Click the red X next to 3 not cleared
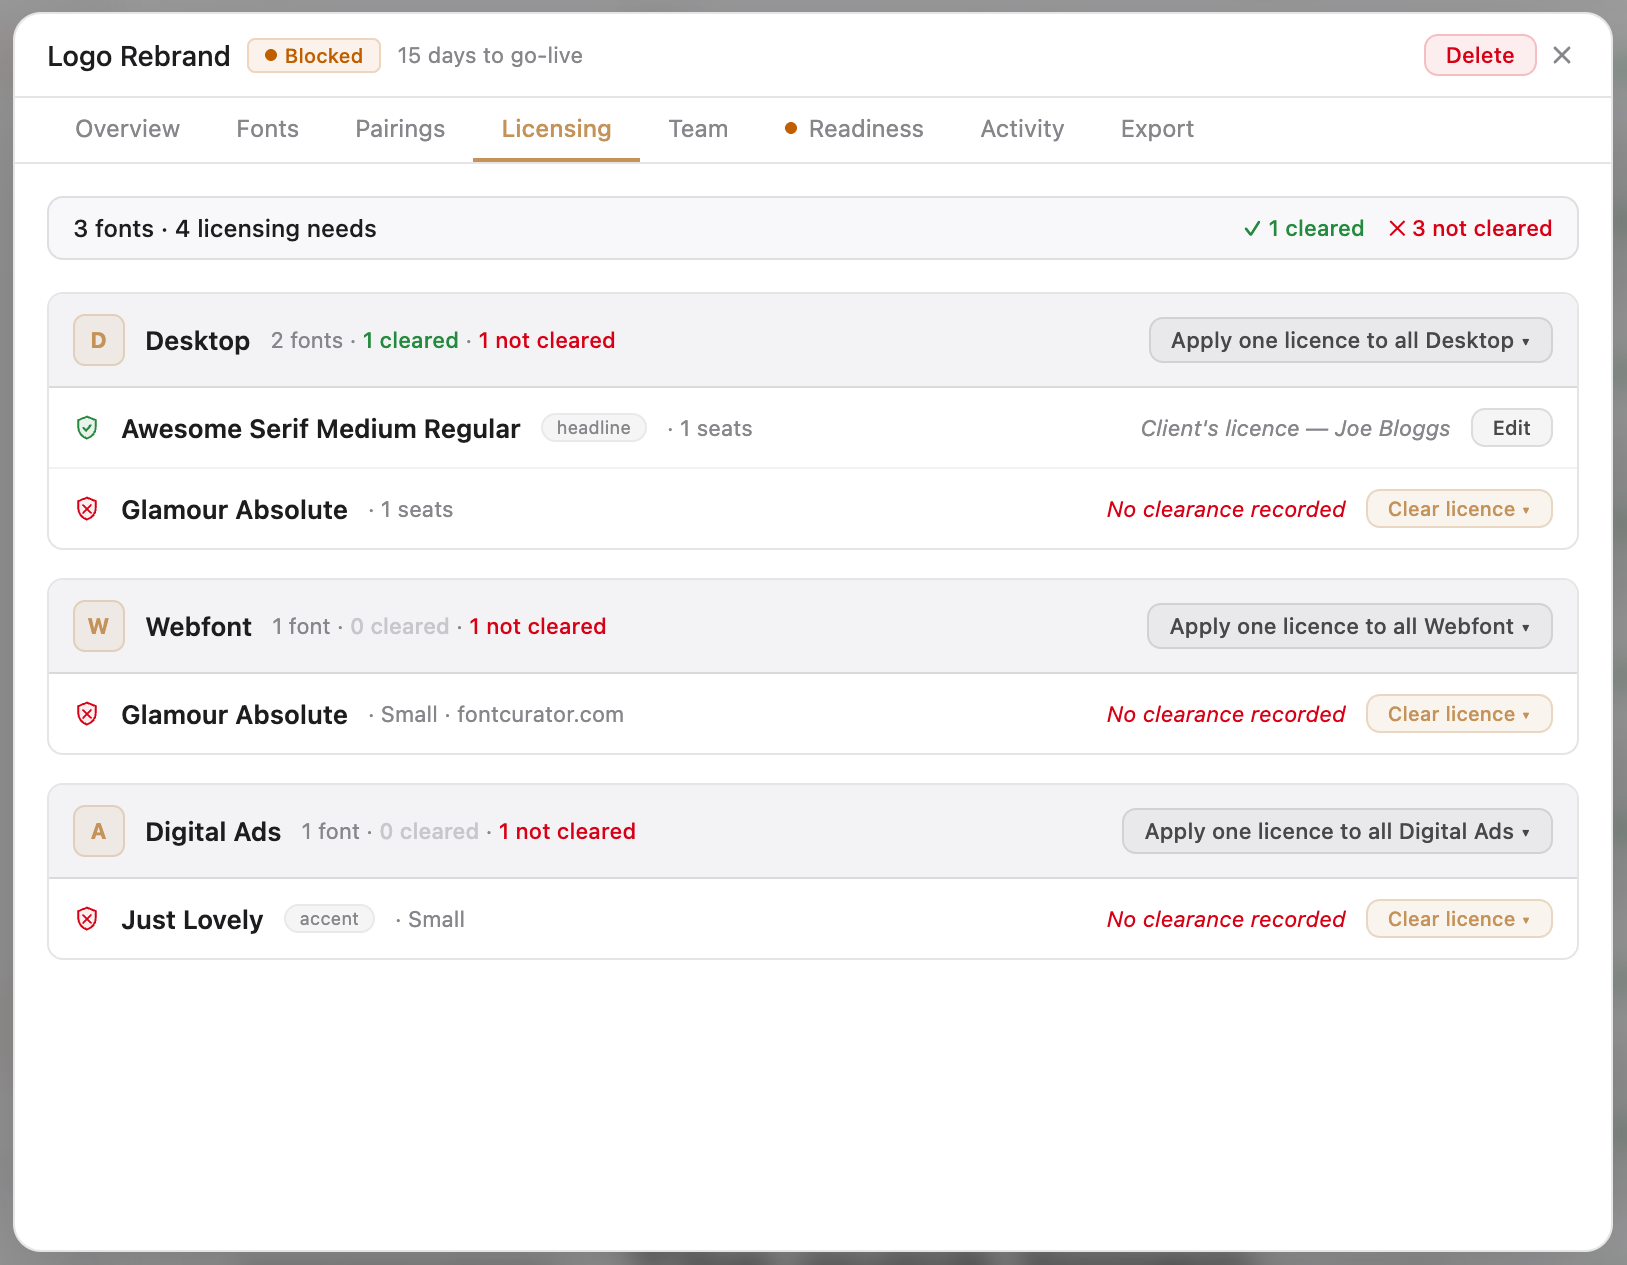The height and width of the screenshot is (1265, 1627). coord(1397,229)
